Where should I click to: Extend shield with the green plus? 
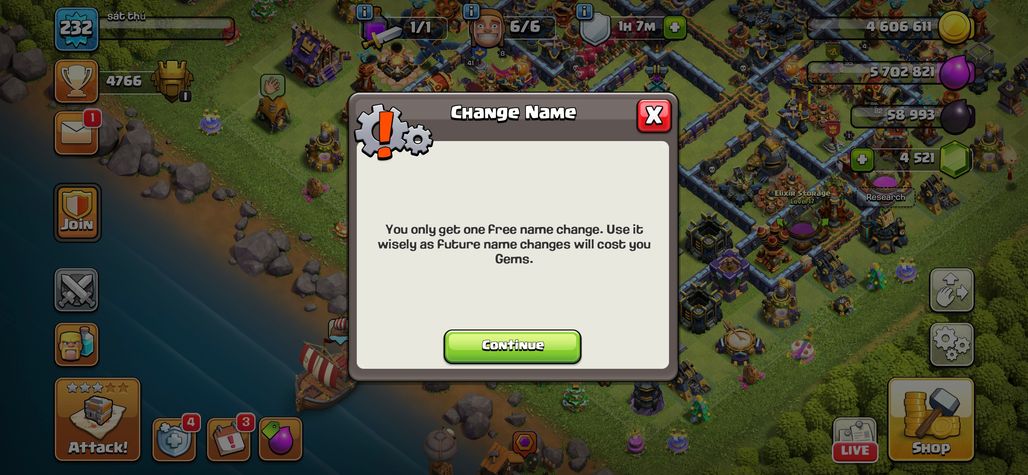pyautogui.click(x=673, y=28)
